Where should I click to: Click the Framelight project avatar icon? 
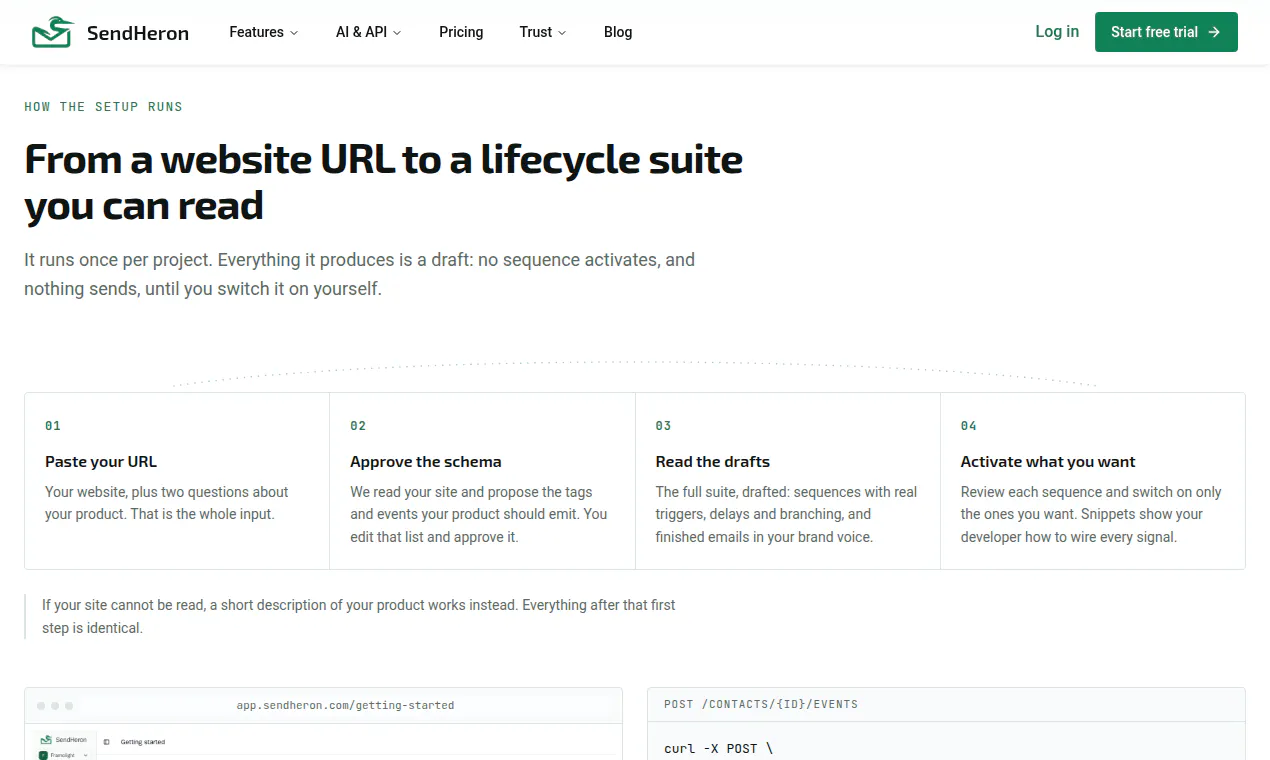[43, 755]
